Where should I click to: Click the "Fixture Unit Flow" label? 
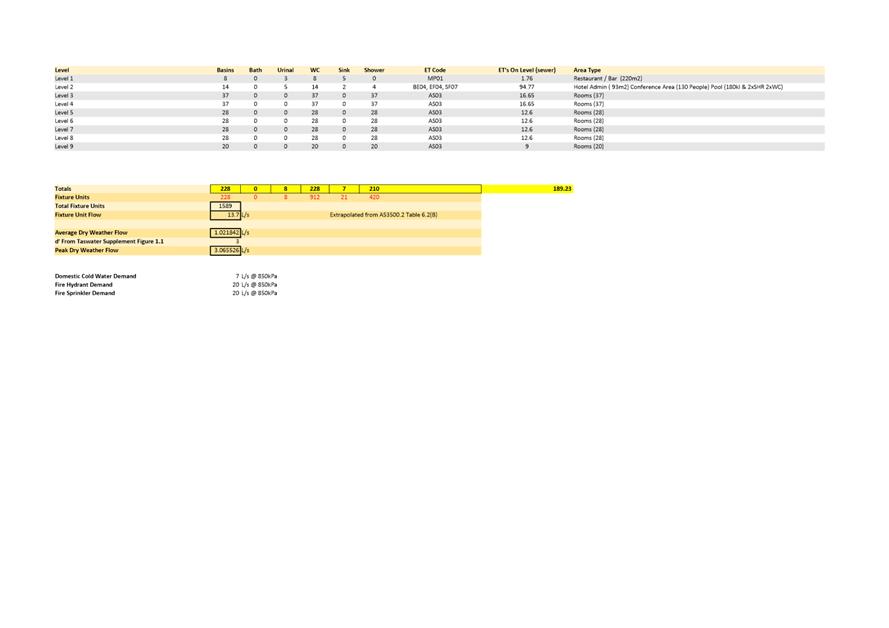pos(78,215)
